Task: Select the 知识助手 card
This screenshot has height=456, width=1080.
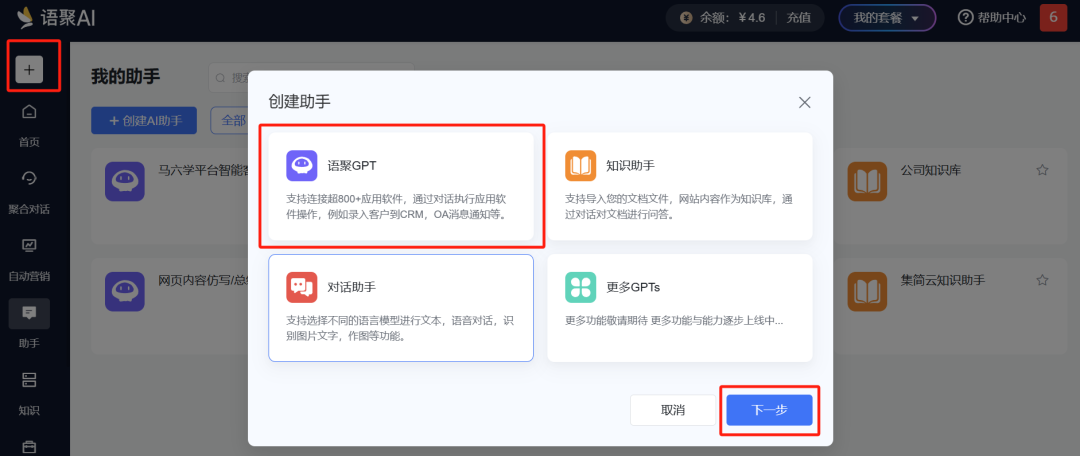Action: tap(680, 186)
